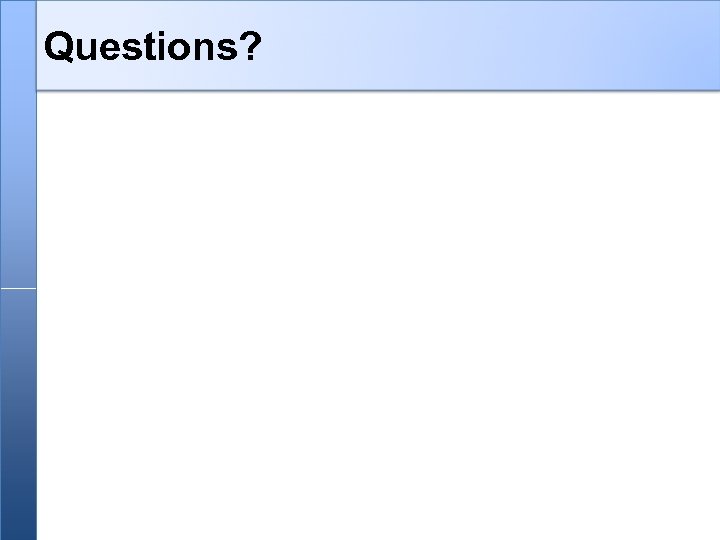This screenshot has height=540, width=720.
Task: Click the letter "u" in the Questions title
Action: (90, 47)
